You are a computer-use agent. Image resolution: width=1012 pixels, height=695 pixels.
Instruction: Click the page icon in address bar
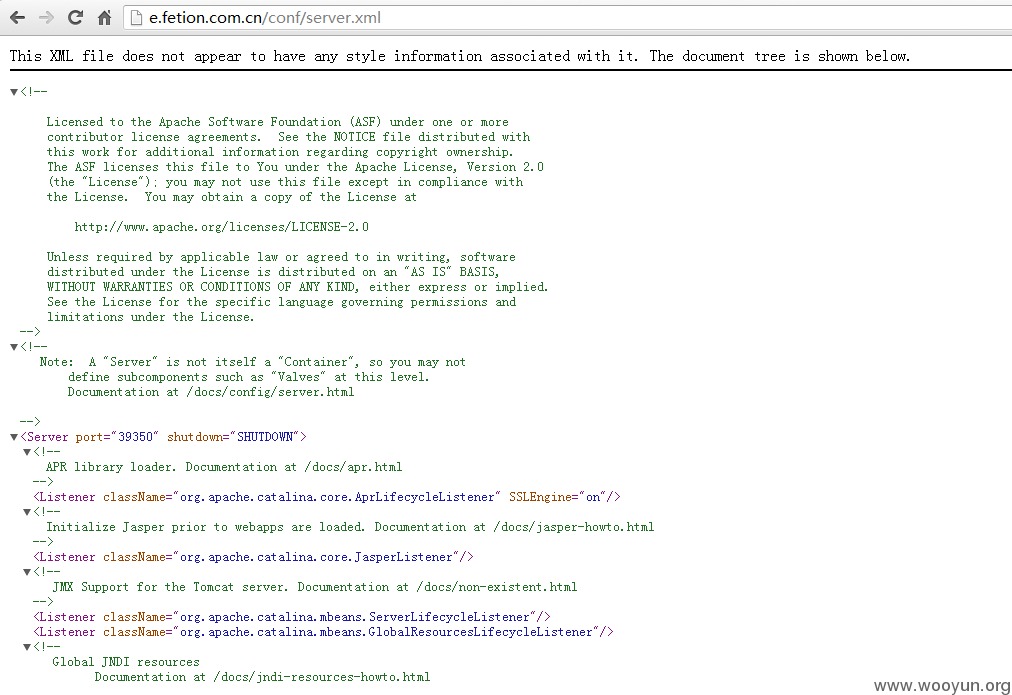[x=136, y=17]
